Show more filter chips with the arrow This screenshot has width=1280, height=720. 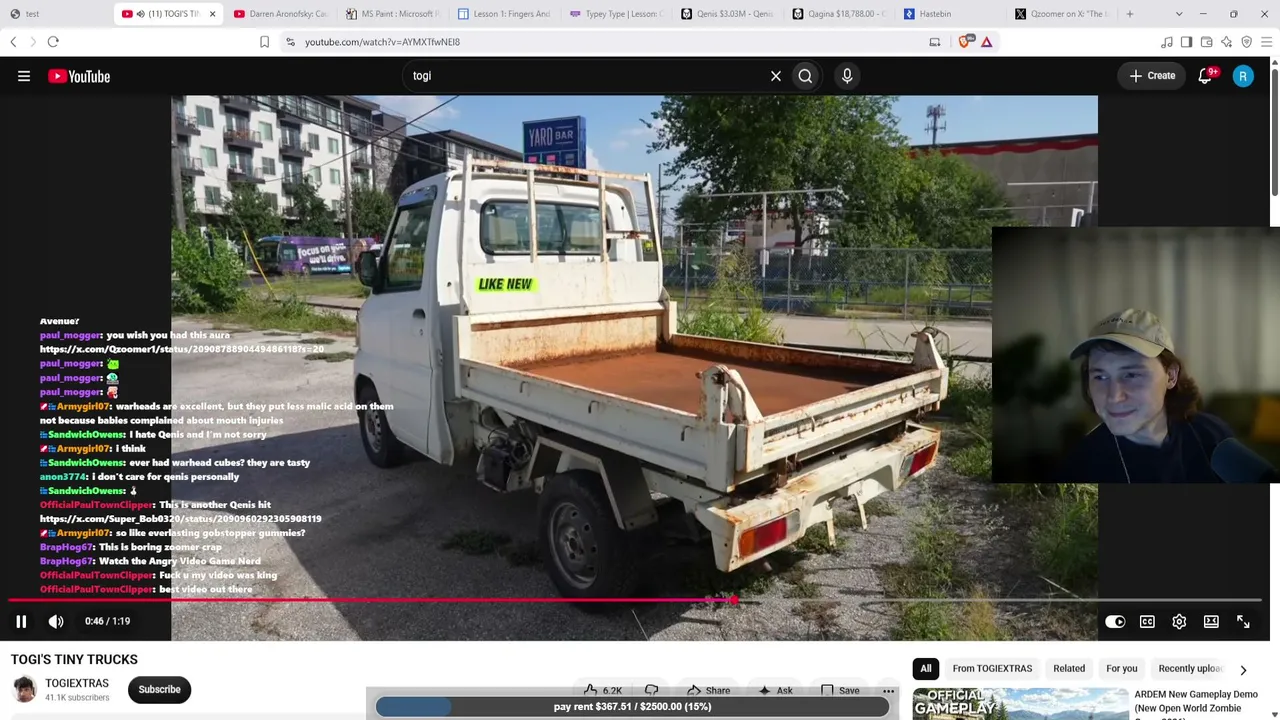coord(1243,670)
